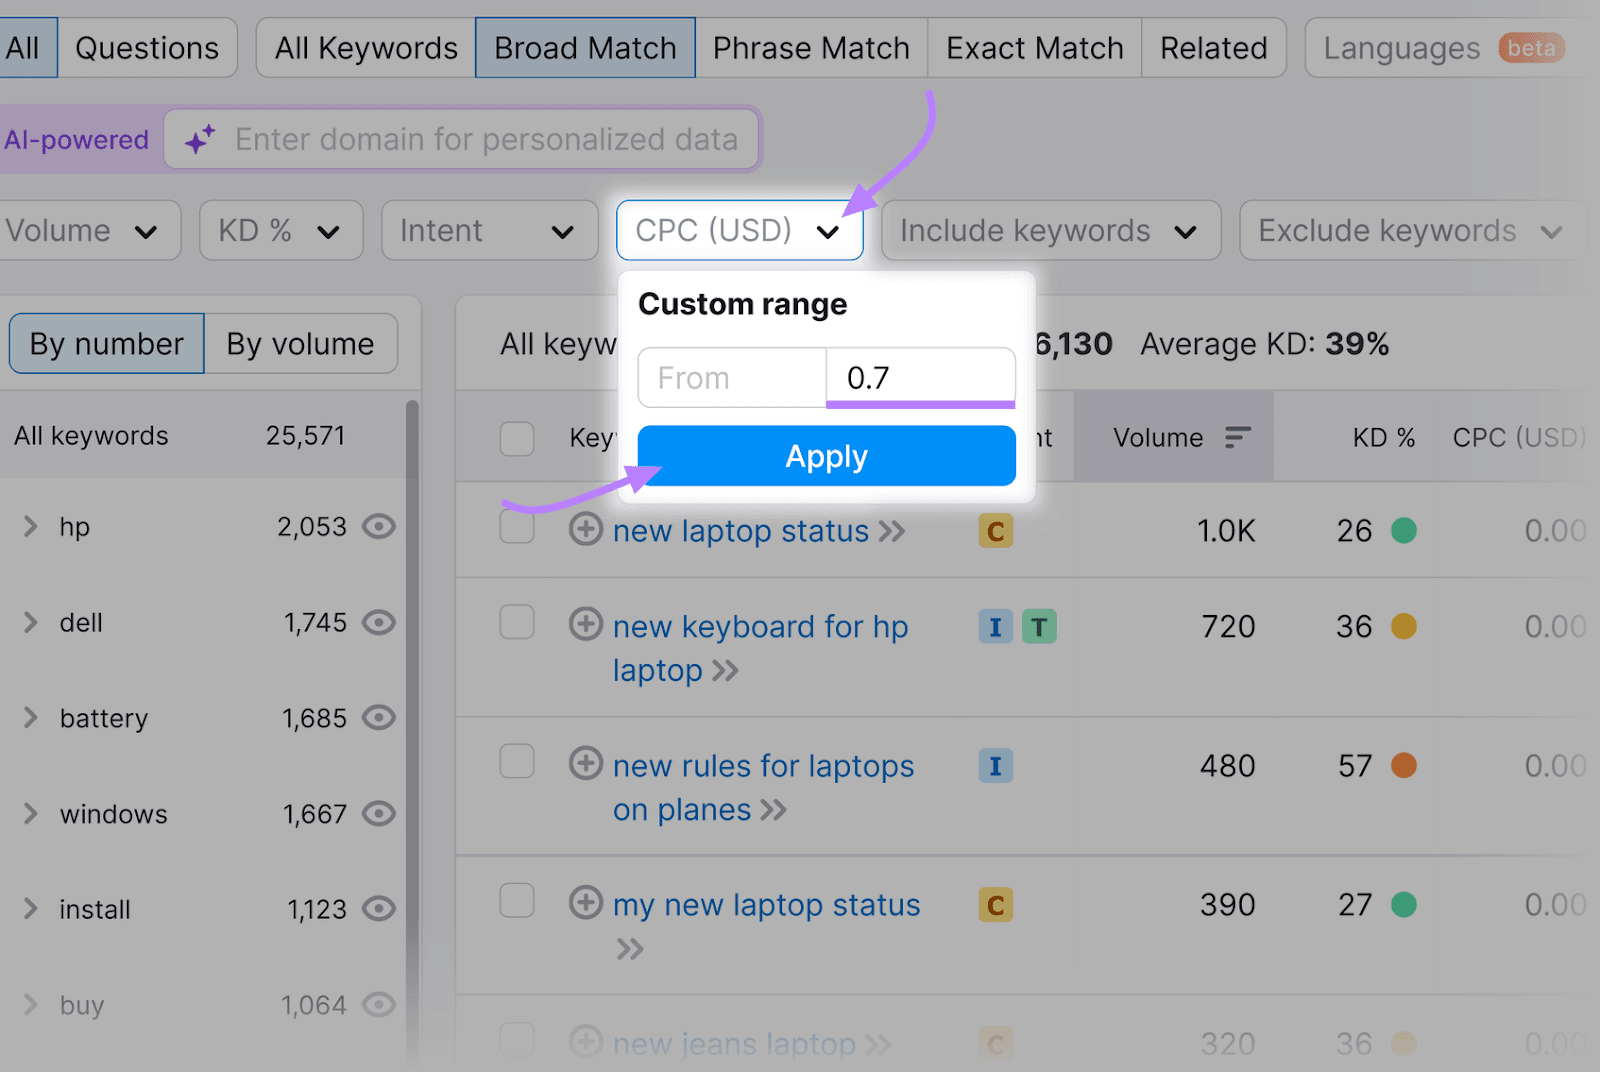This screenshot has width=1600, height=1072.
Task: Expand the dell keyword group
Action: click(29, 622)
